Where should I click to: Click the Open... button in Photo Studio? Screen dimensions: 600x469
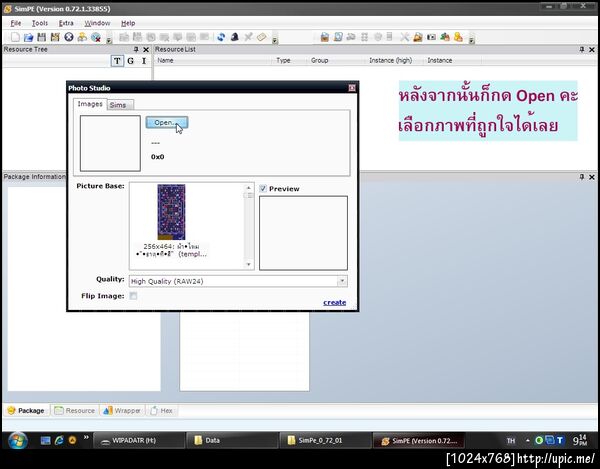coord(166,122)
